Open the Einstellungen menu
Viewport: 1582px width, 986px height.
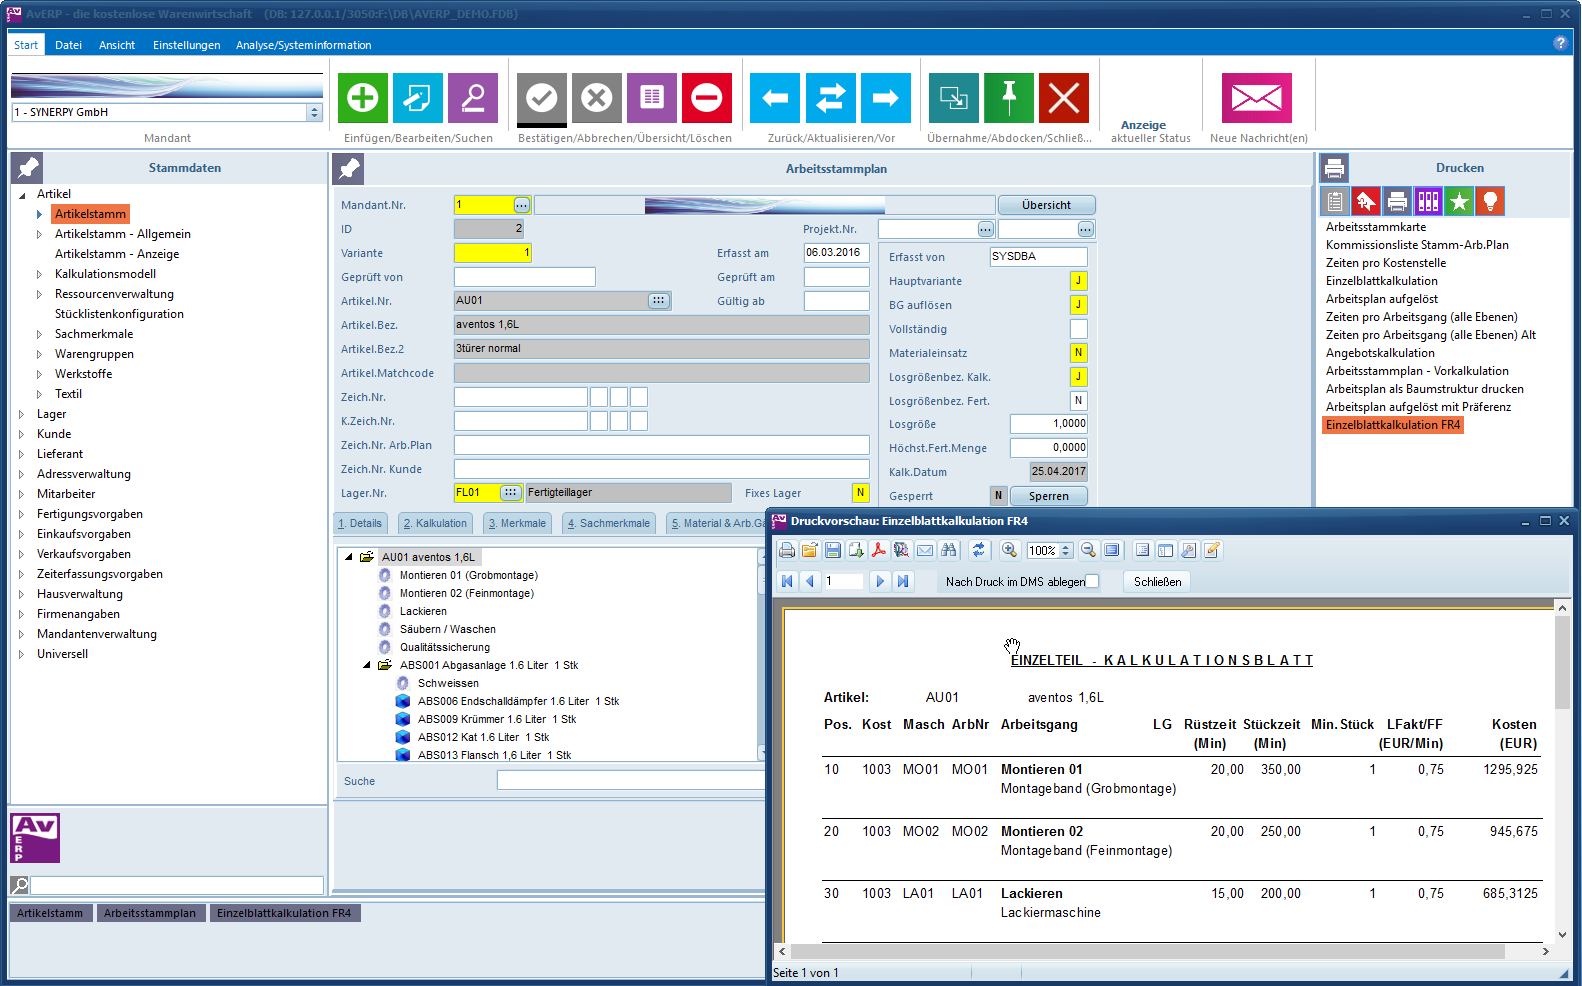(x=186, y=45)
